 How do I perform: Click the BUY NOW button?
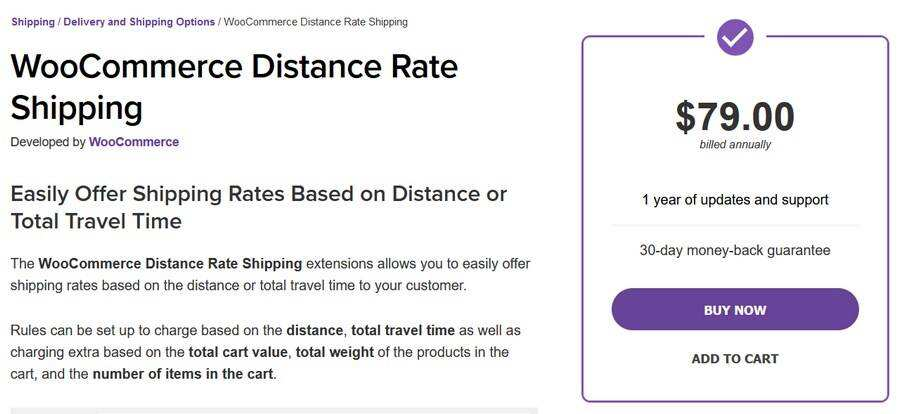click(735, 309)
